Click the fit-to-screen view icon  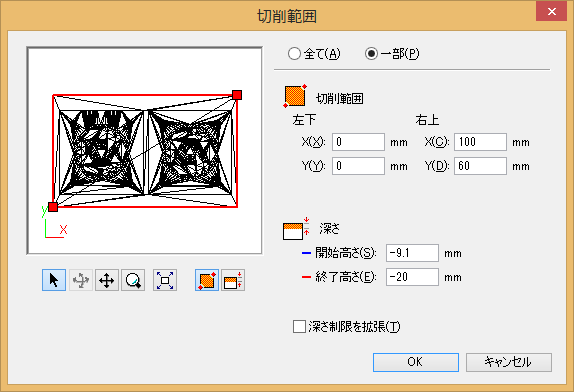click(x=165, y=280)
